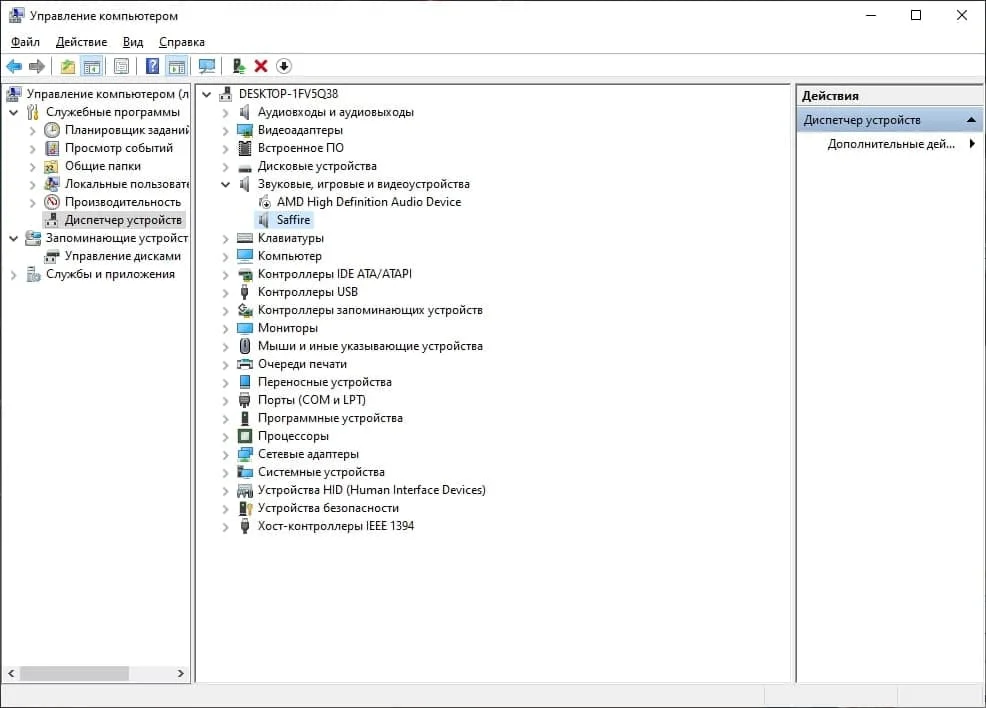Open the Действие menu
986x708 pixels.
(81, 42)
